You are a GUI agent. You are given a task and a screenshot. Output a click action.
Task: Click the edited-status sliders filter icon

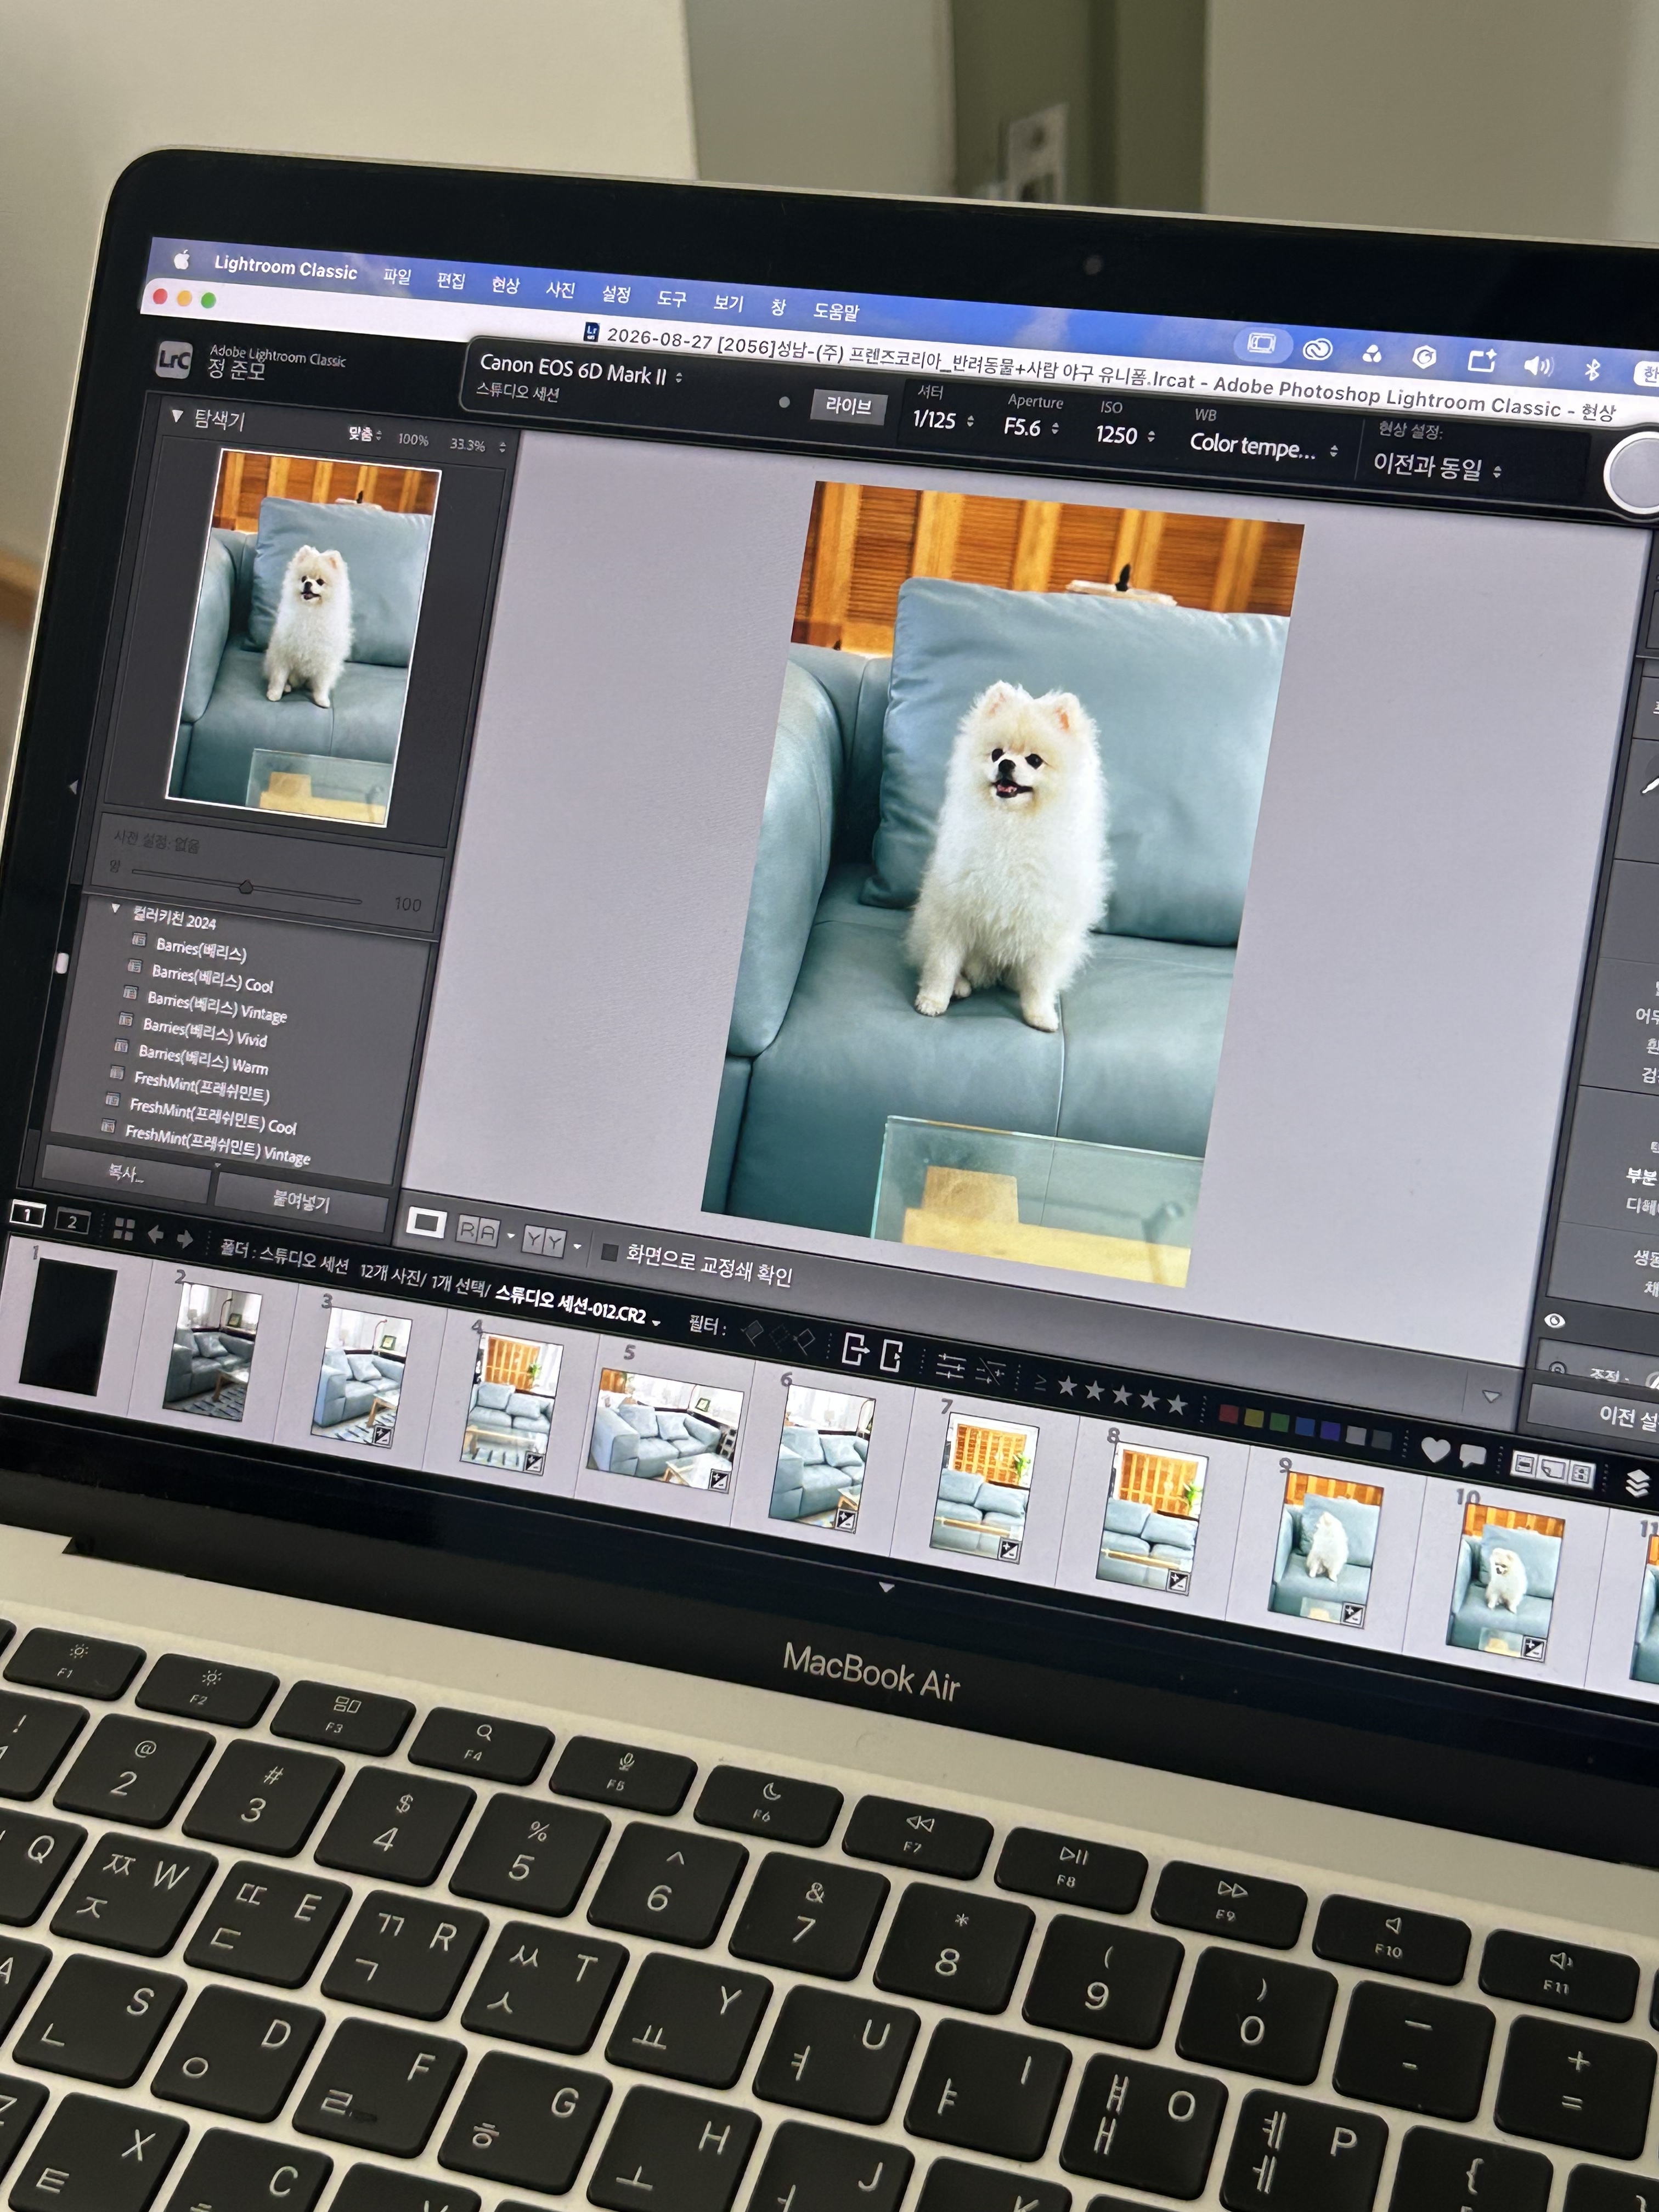[x=950, y=1365]
